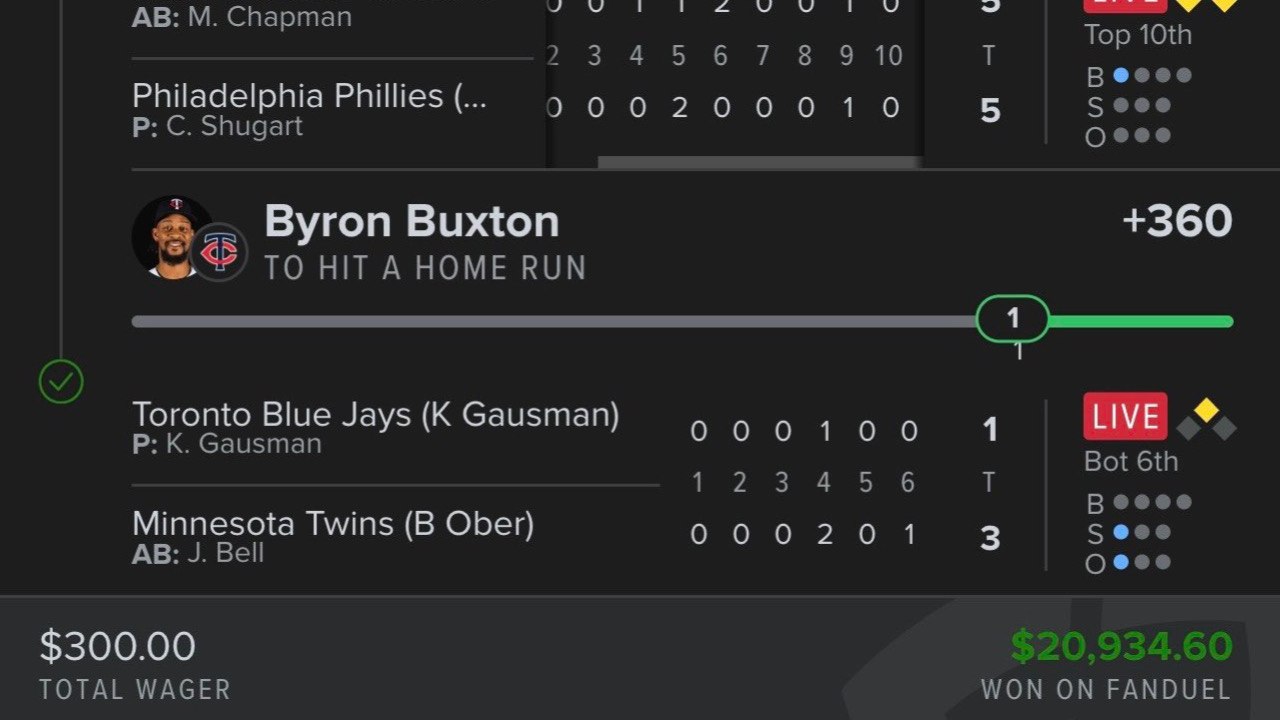Screen dimensions: 1280x720
Task: Tap the home run progress marker showing 1
Action: tap(1012, 319)
